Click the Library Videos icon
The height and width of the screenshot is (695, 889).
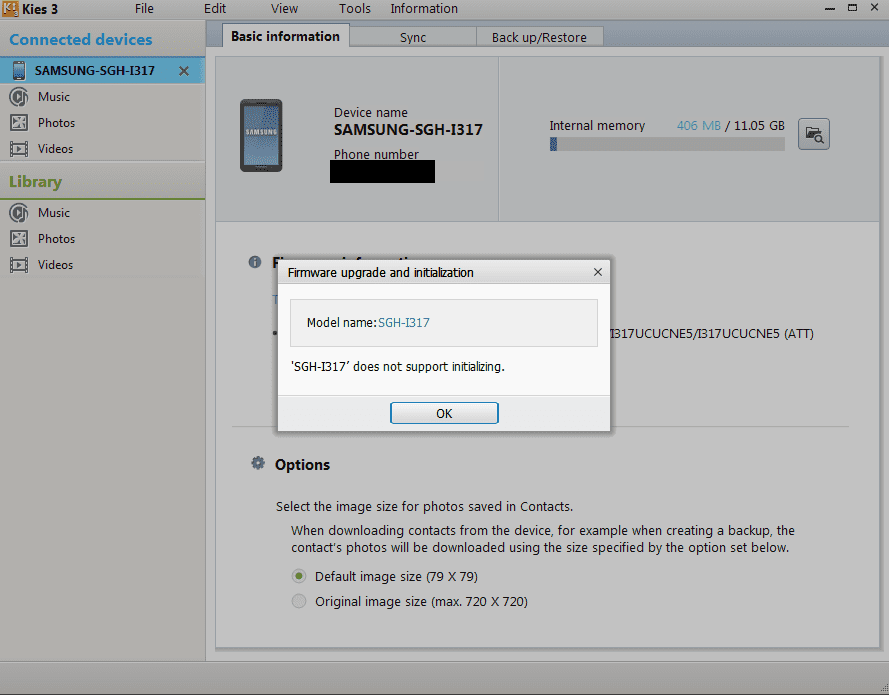(x=19, y=265)
